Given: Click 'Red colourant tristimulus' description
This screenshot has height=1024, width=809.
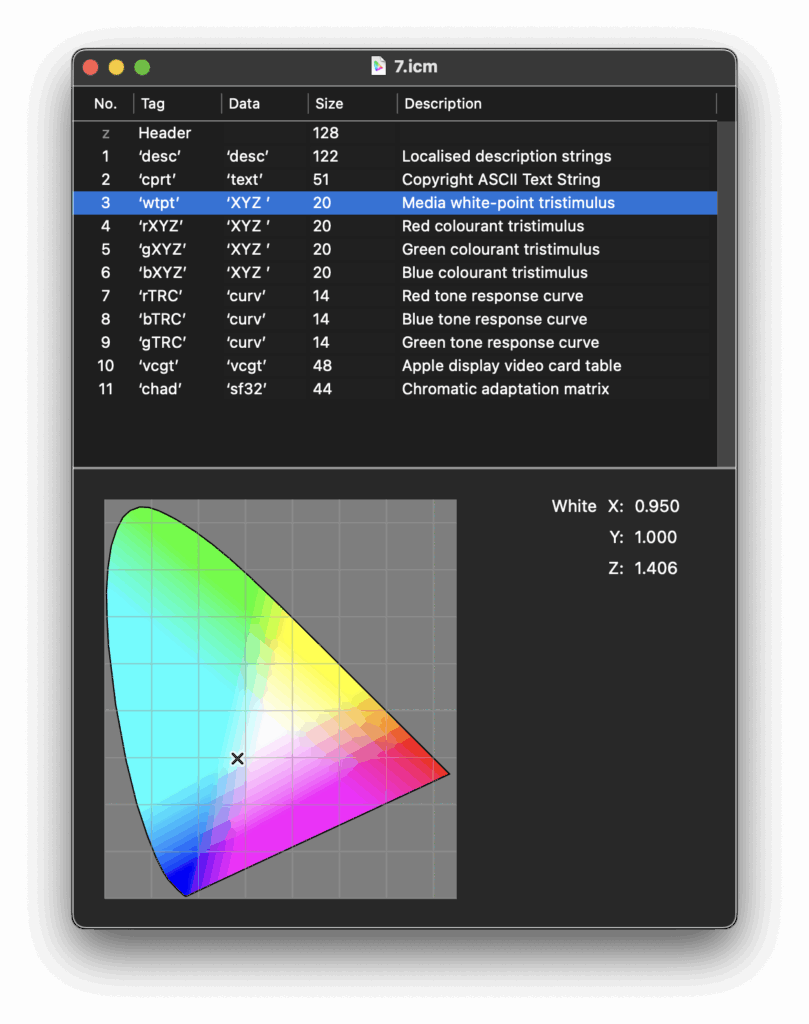Looking at the screenshot, I should pos(493,227).
